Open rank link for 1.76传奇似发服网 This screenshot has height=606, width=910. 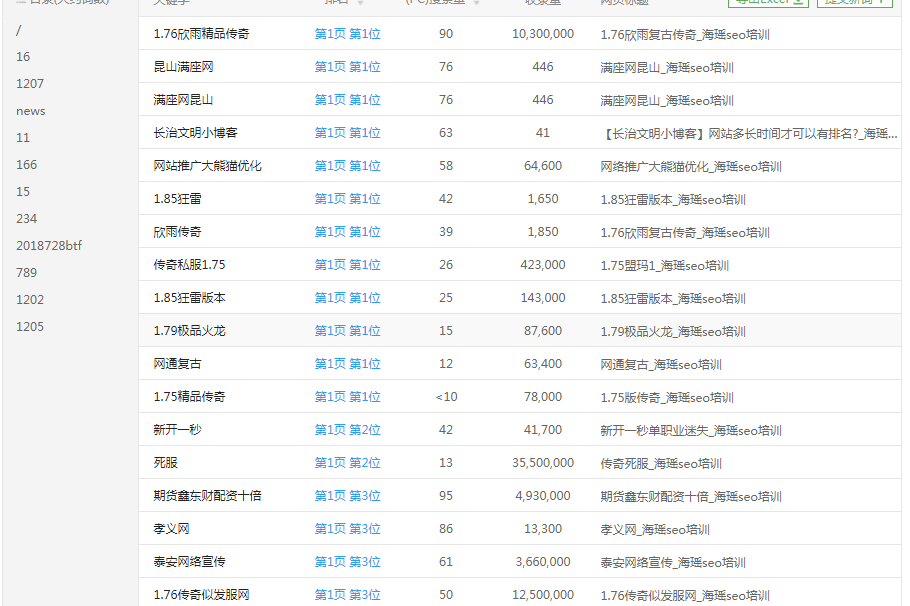coord(348,594)
